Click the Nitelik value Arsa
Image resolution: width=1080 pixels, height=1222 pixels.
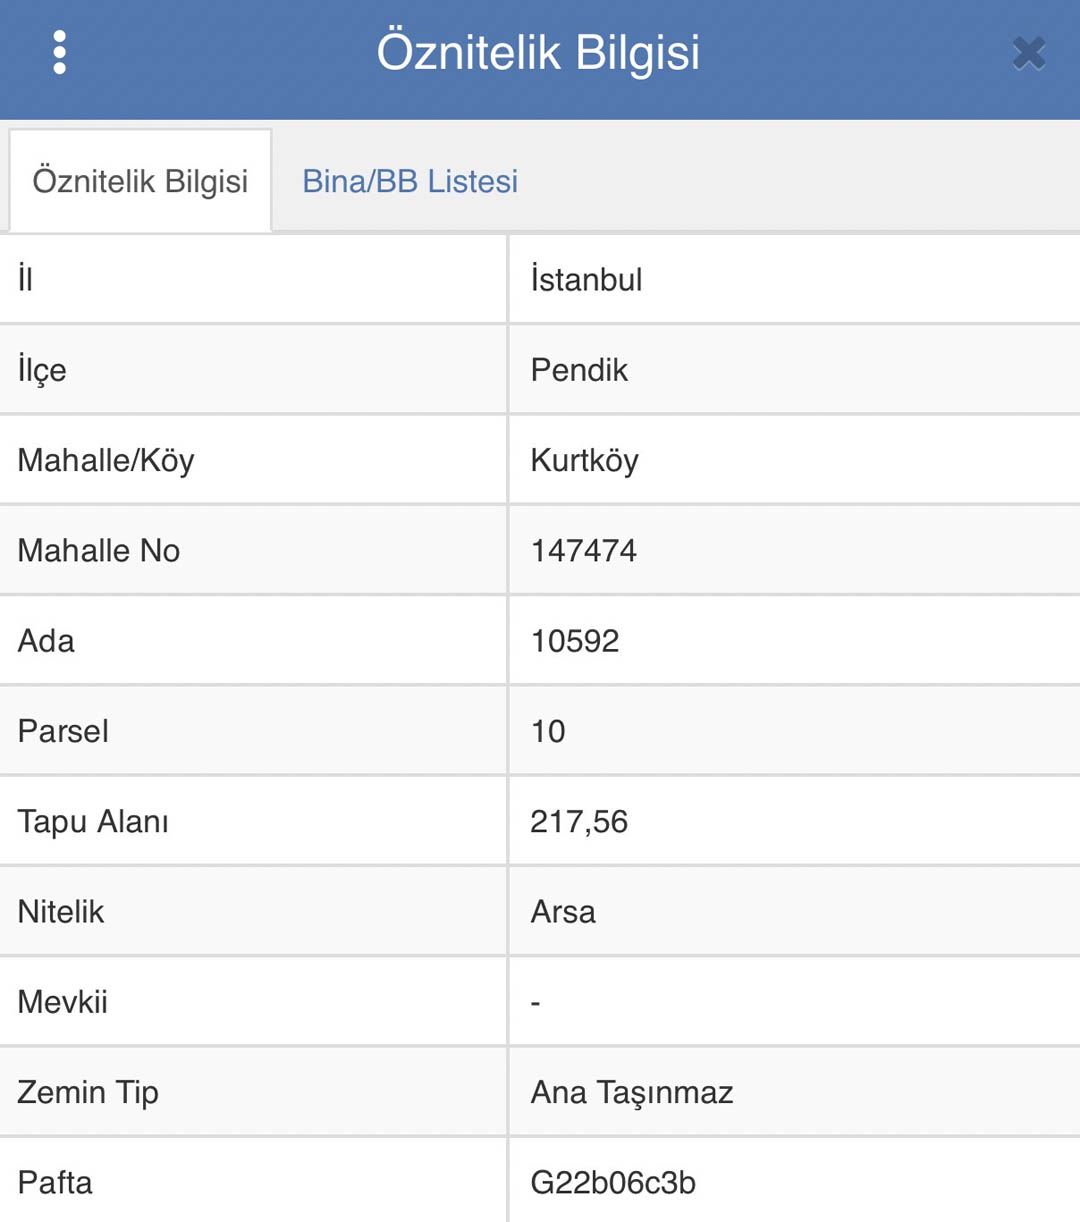563,911
